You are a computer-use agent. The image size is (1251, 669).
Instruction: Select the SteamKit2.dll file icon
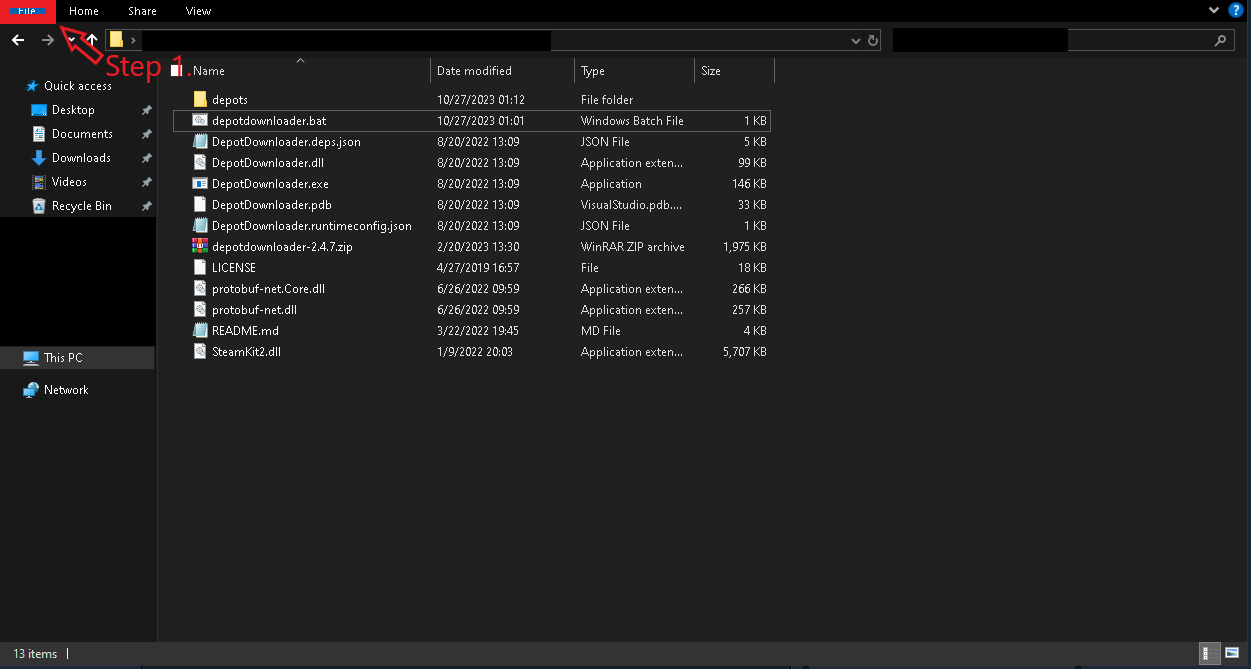click(x=200, y=352)
